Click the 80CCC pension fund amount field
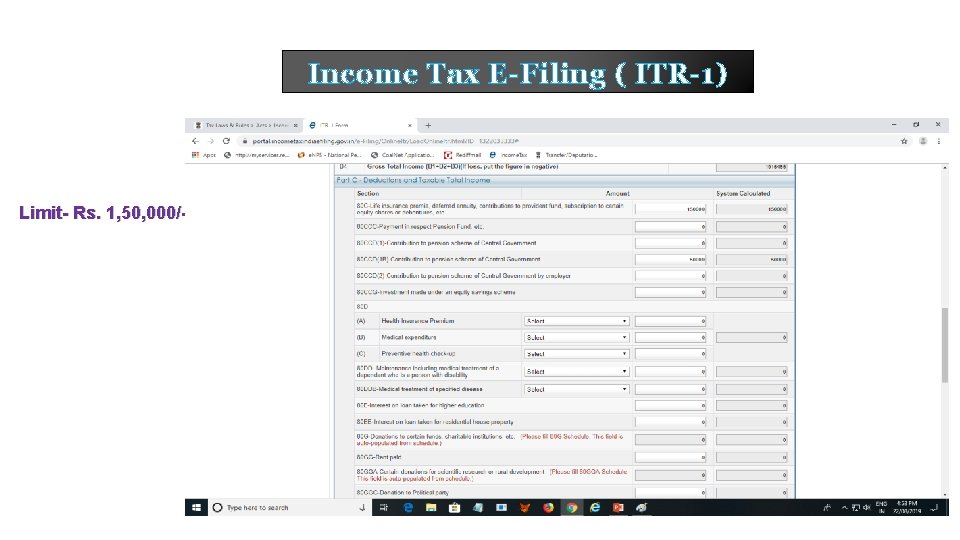The width and height of the screenshot is (960, 540). pos(670,227)
